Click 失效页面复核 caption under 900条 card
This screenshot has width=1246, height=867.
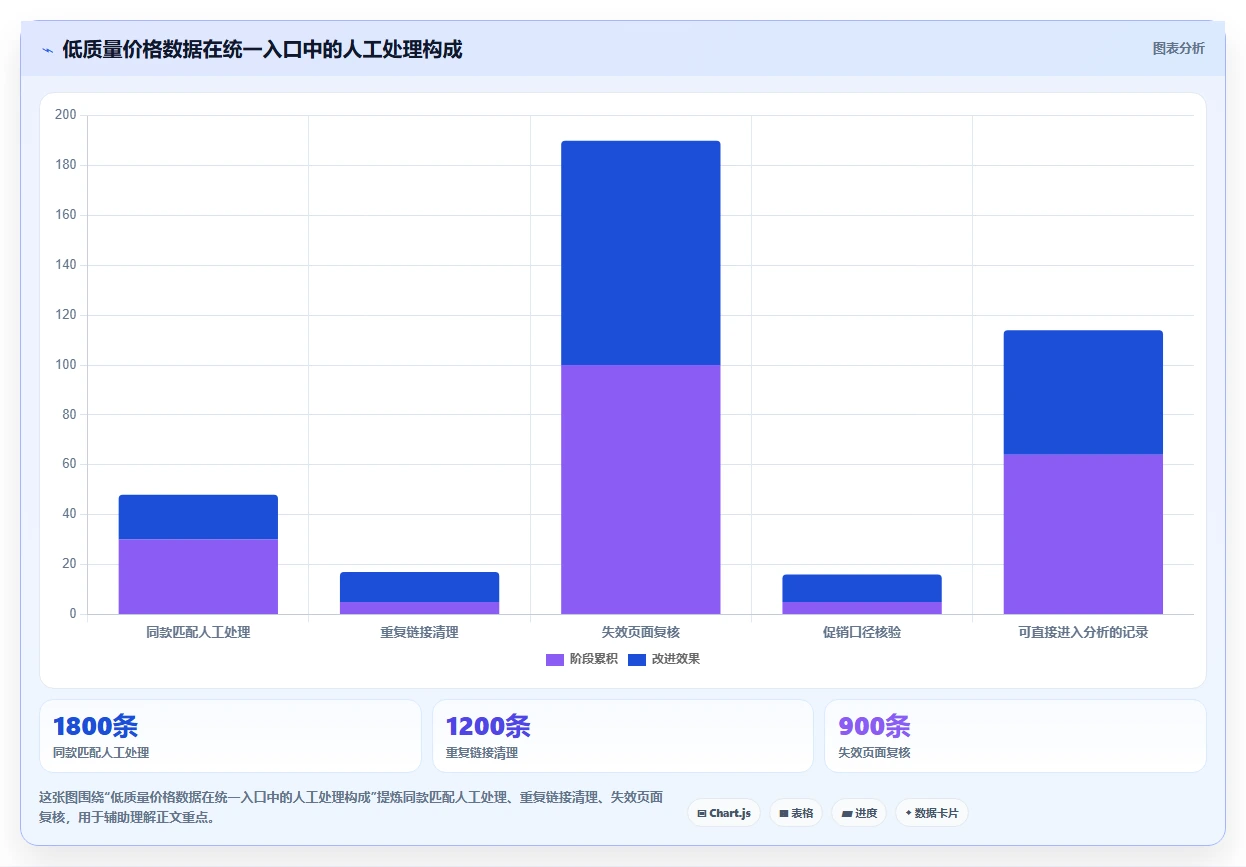[x=875, y=752]
